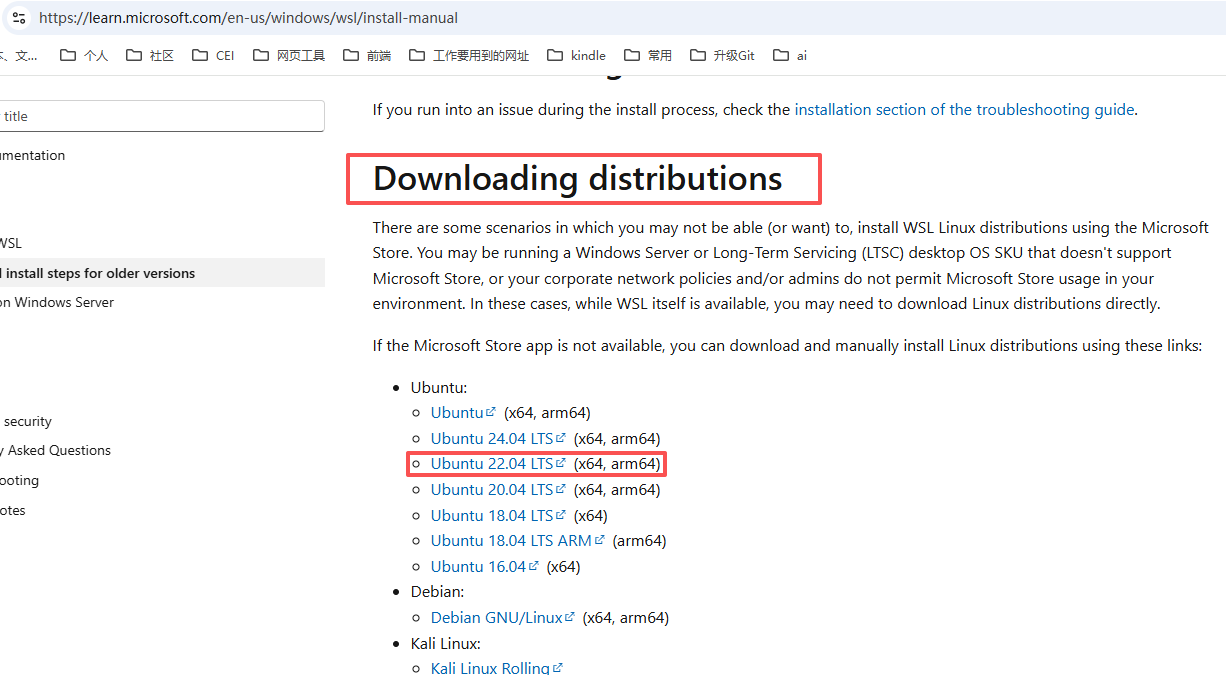Open the install steps for older versions item

[162, 273]
